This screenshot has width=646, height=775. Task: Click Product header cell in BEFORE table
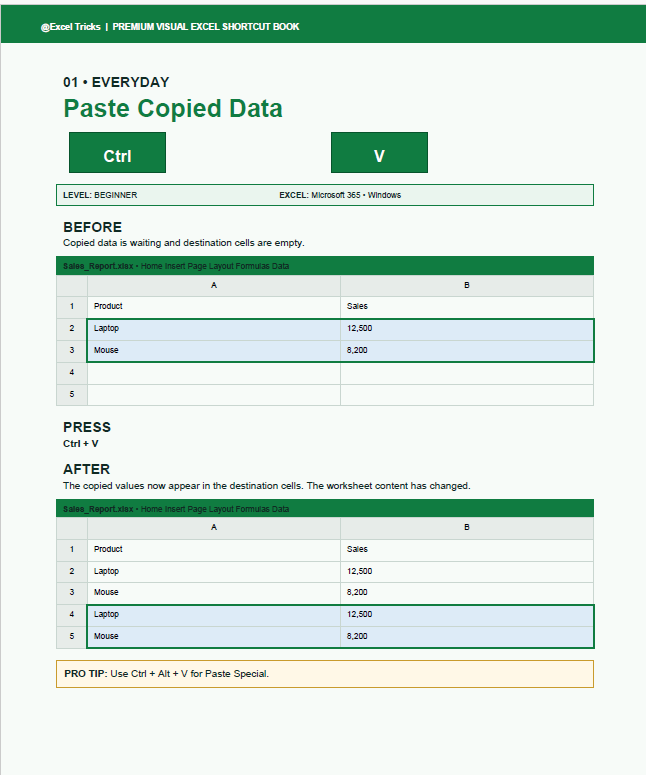(214, 307)
